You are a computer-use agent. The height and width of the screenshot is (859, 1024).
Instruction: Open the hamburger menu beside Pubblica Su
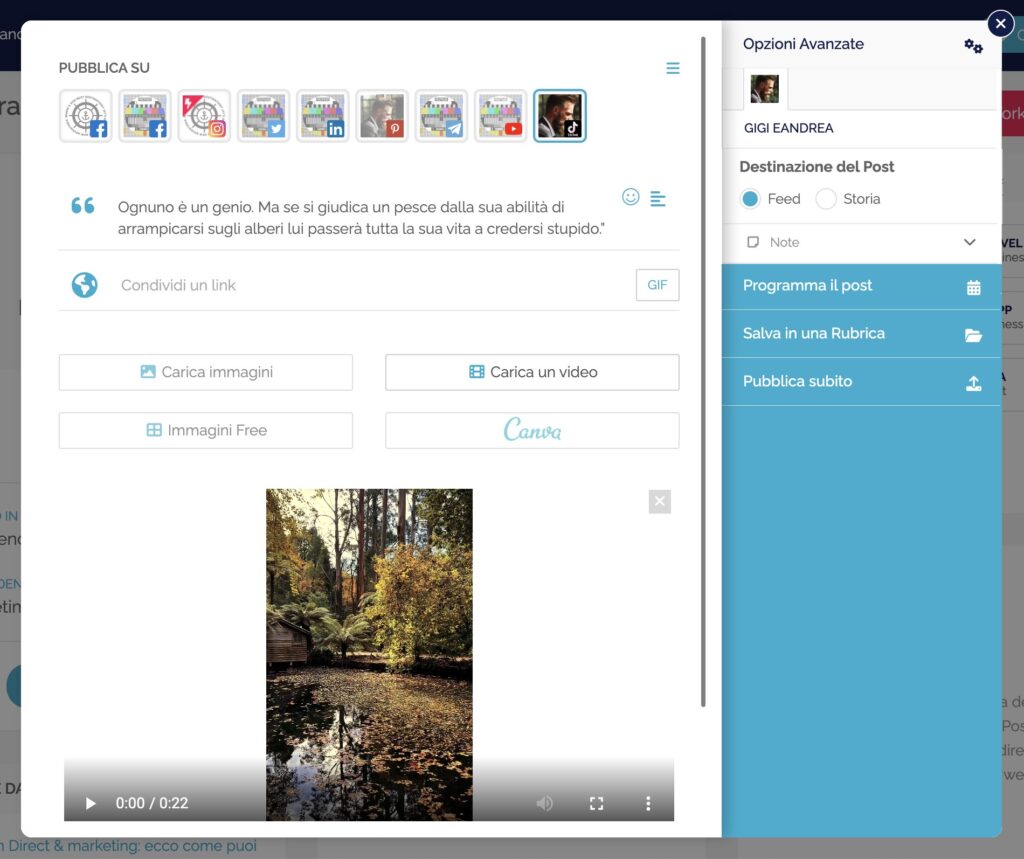[x=673, y=68]
